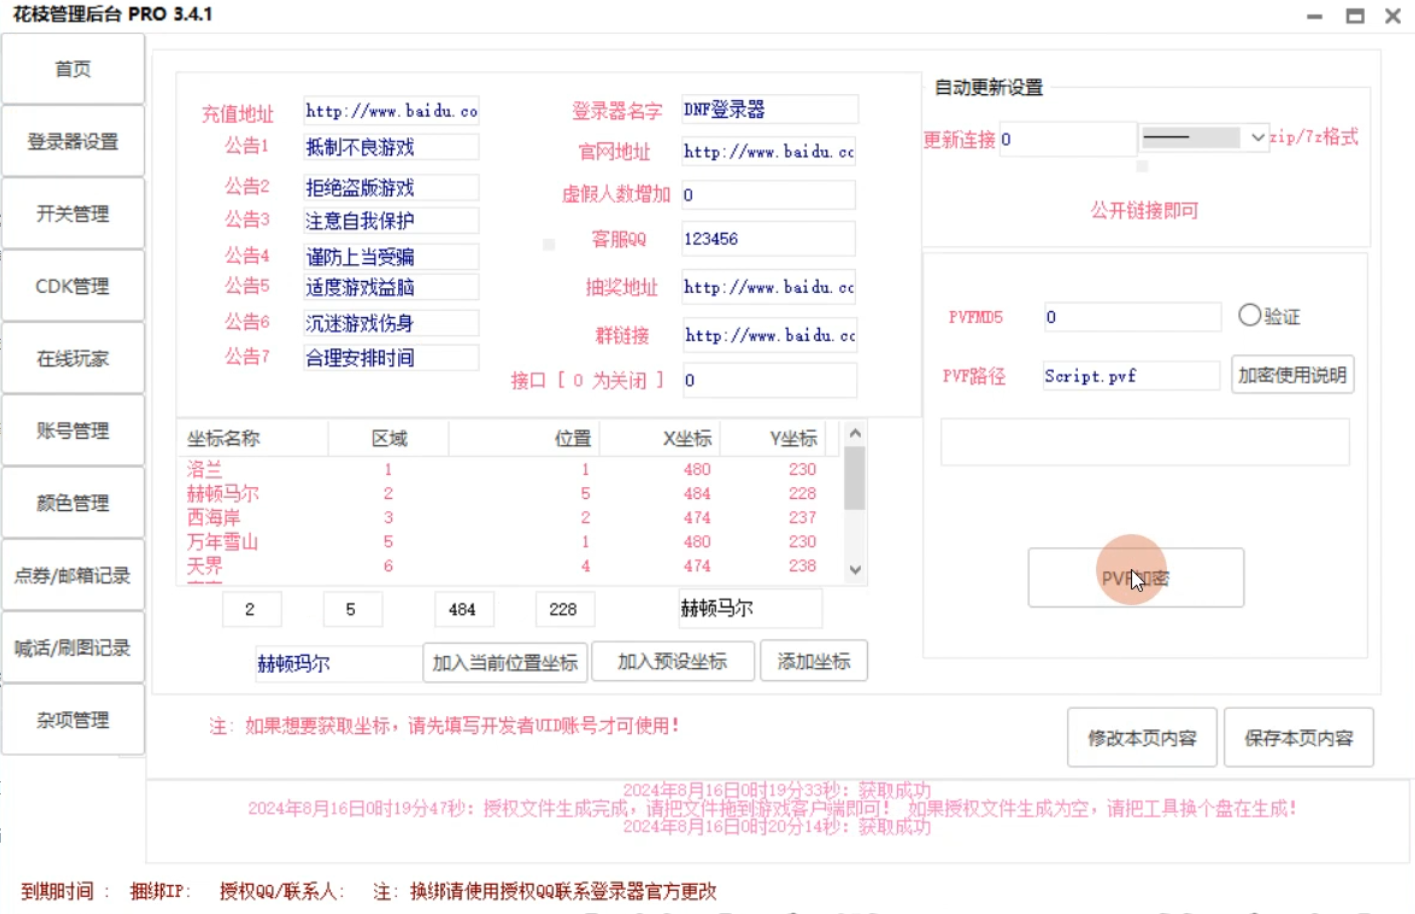Click 加入预设坐标 button

[672, 661]
